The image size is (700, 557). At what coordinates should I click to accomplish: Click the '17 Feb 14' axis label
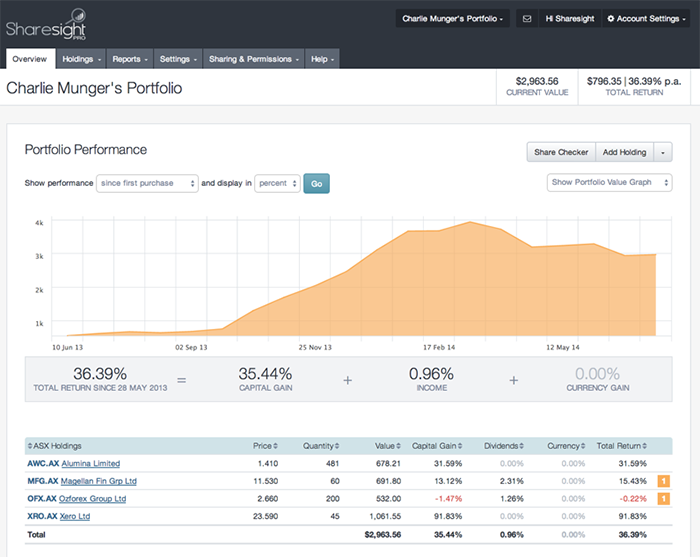[x=439, y=347]
